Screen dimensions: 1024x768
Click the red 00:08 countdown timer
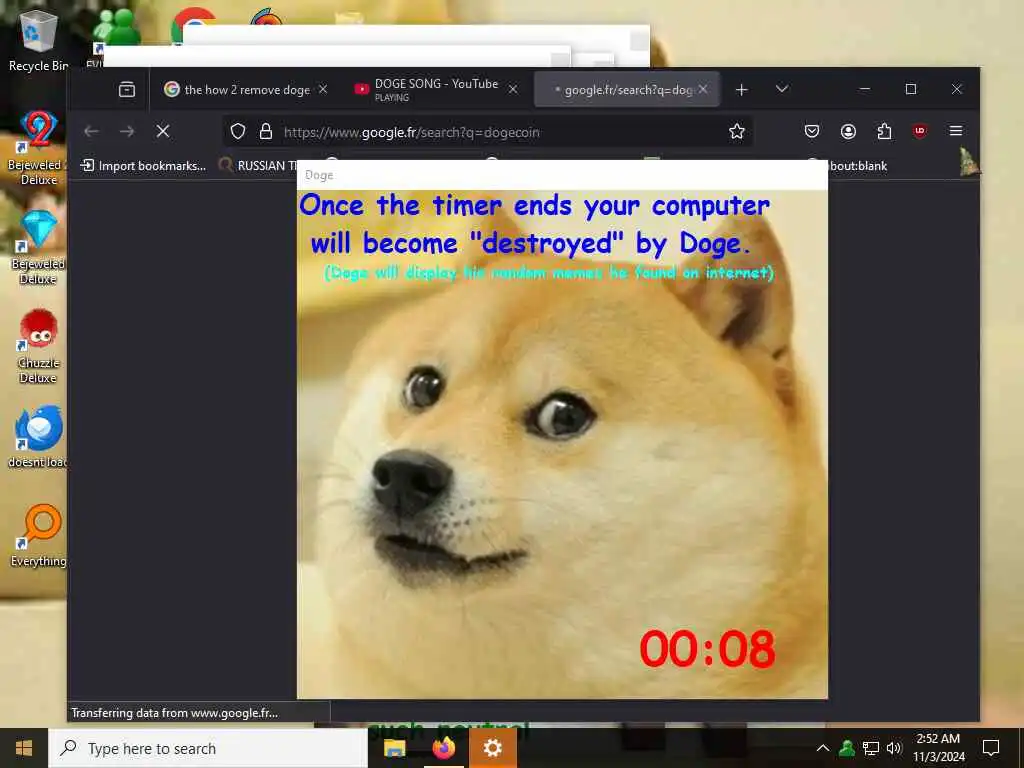click(x=707, y=649)
